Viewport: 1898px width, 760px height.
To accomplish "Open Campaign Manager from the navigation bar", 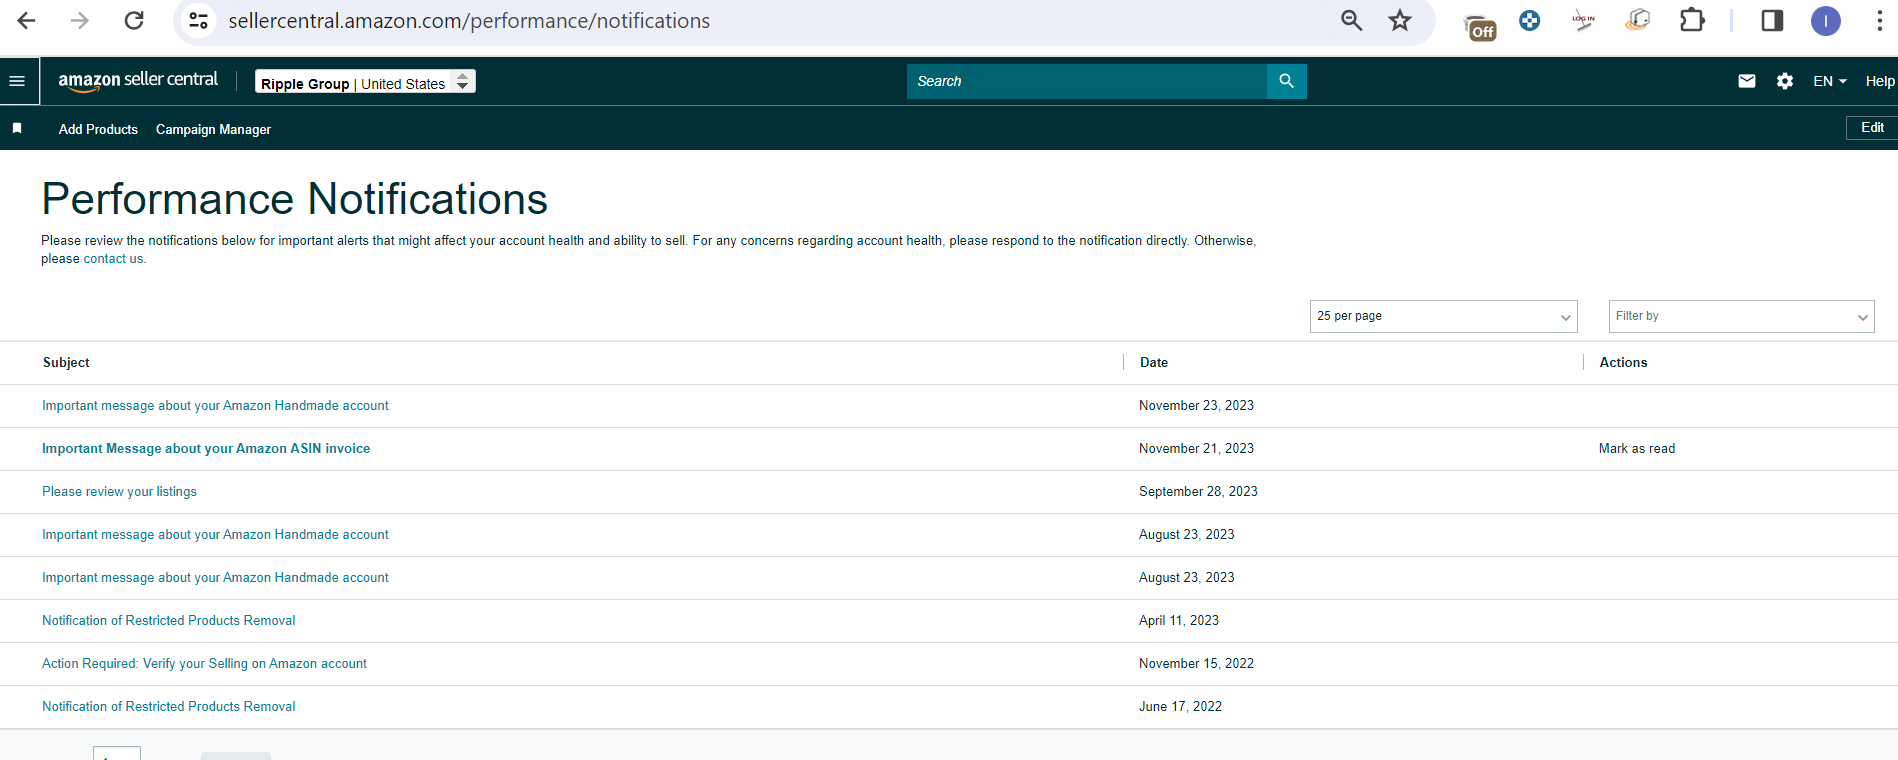I will [213, 129].
